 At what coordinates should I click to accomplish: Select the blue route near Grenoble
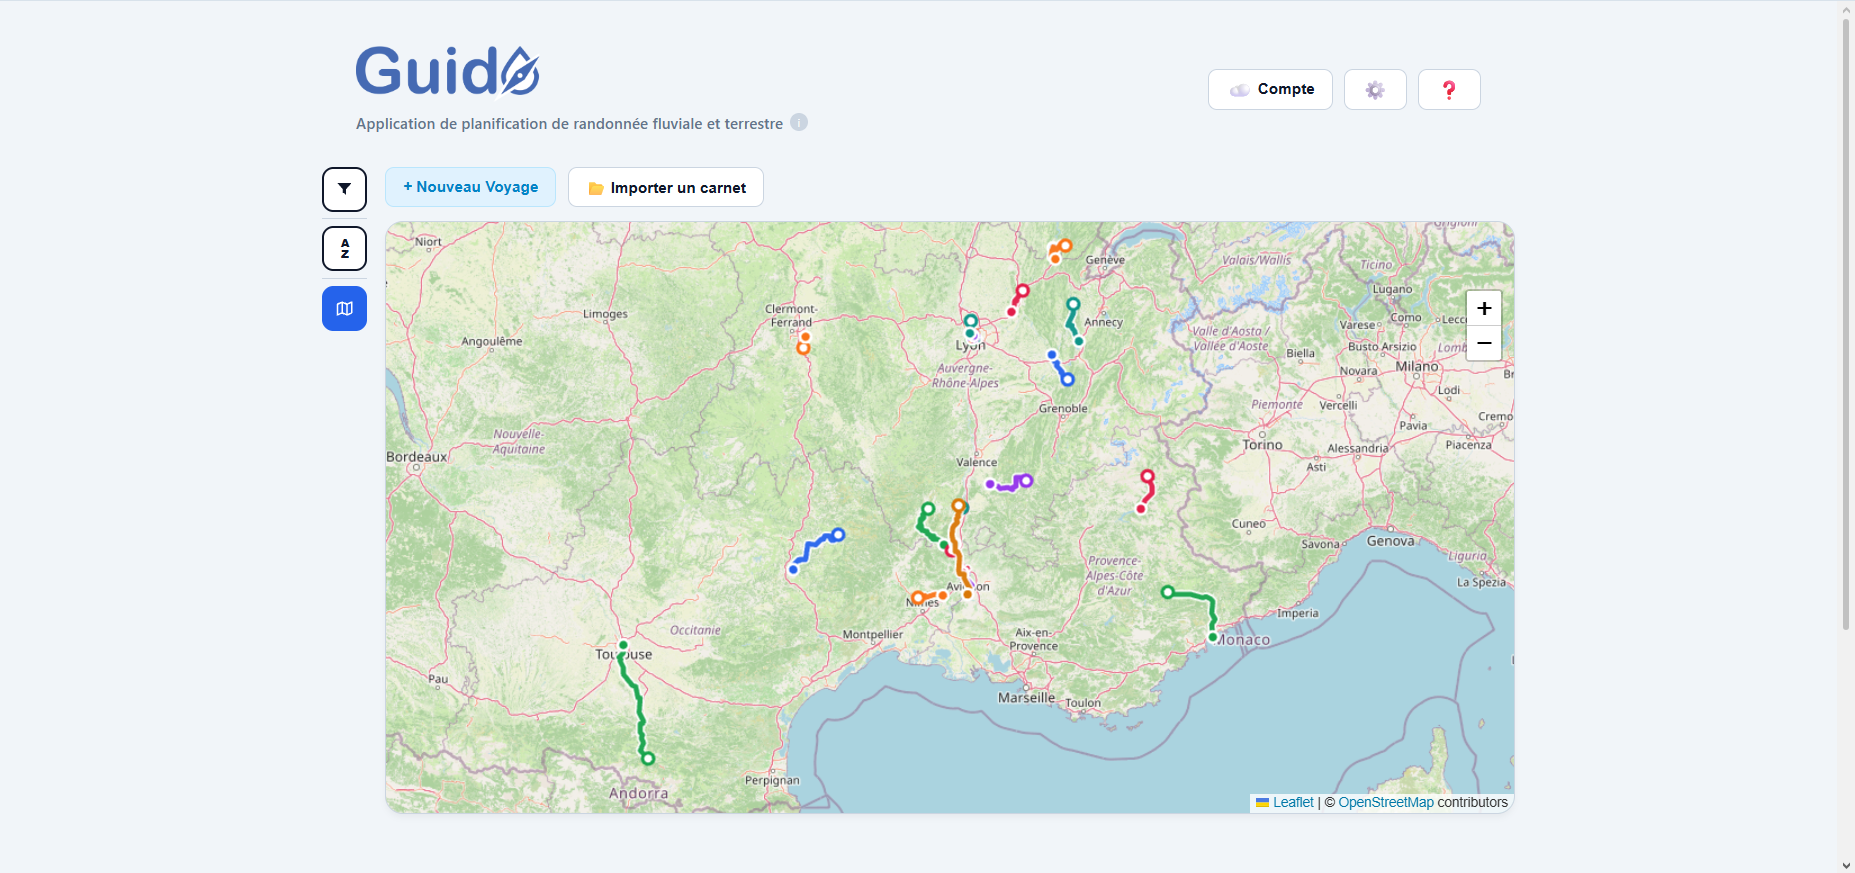pyautogui.click(x=1060, y=367)
